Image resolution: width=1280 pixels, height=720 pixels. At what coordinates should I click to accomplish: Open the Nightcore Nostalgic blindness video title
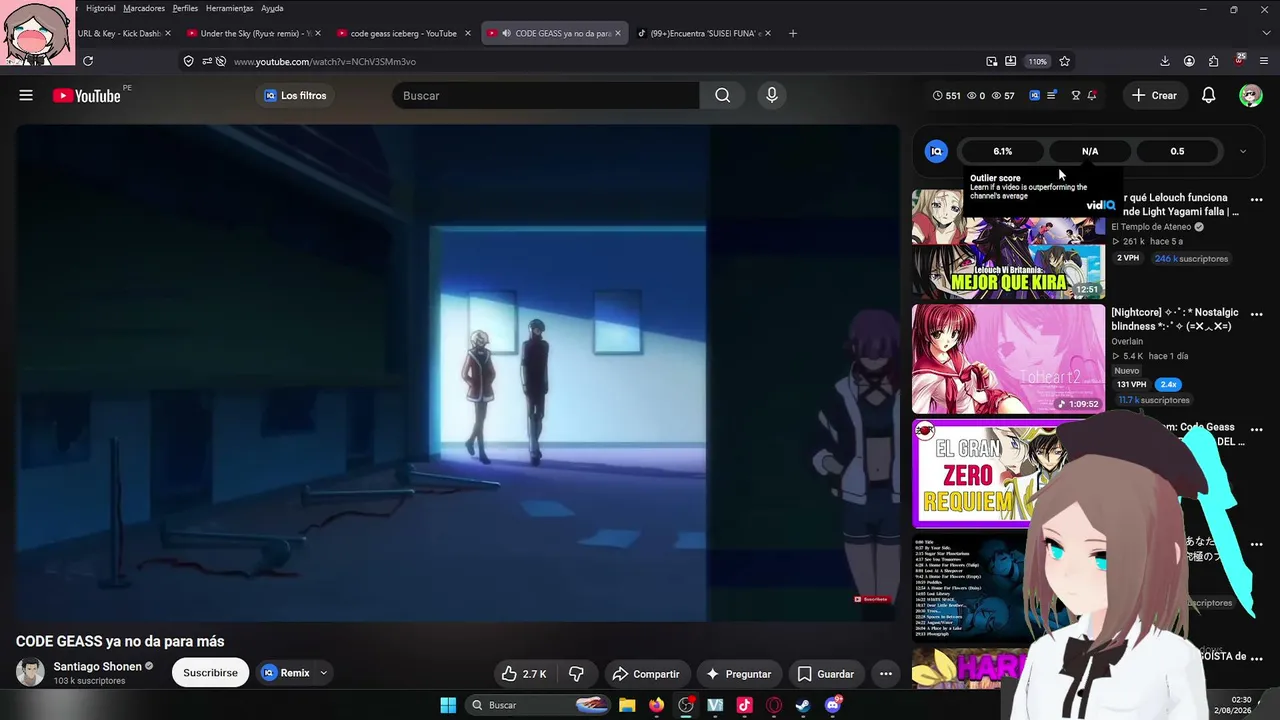[1175, 319]
